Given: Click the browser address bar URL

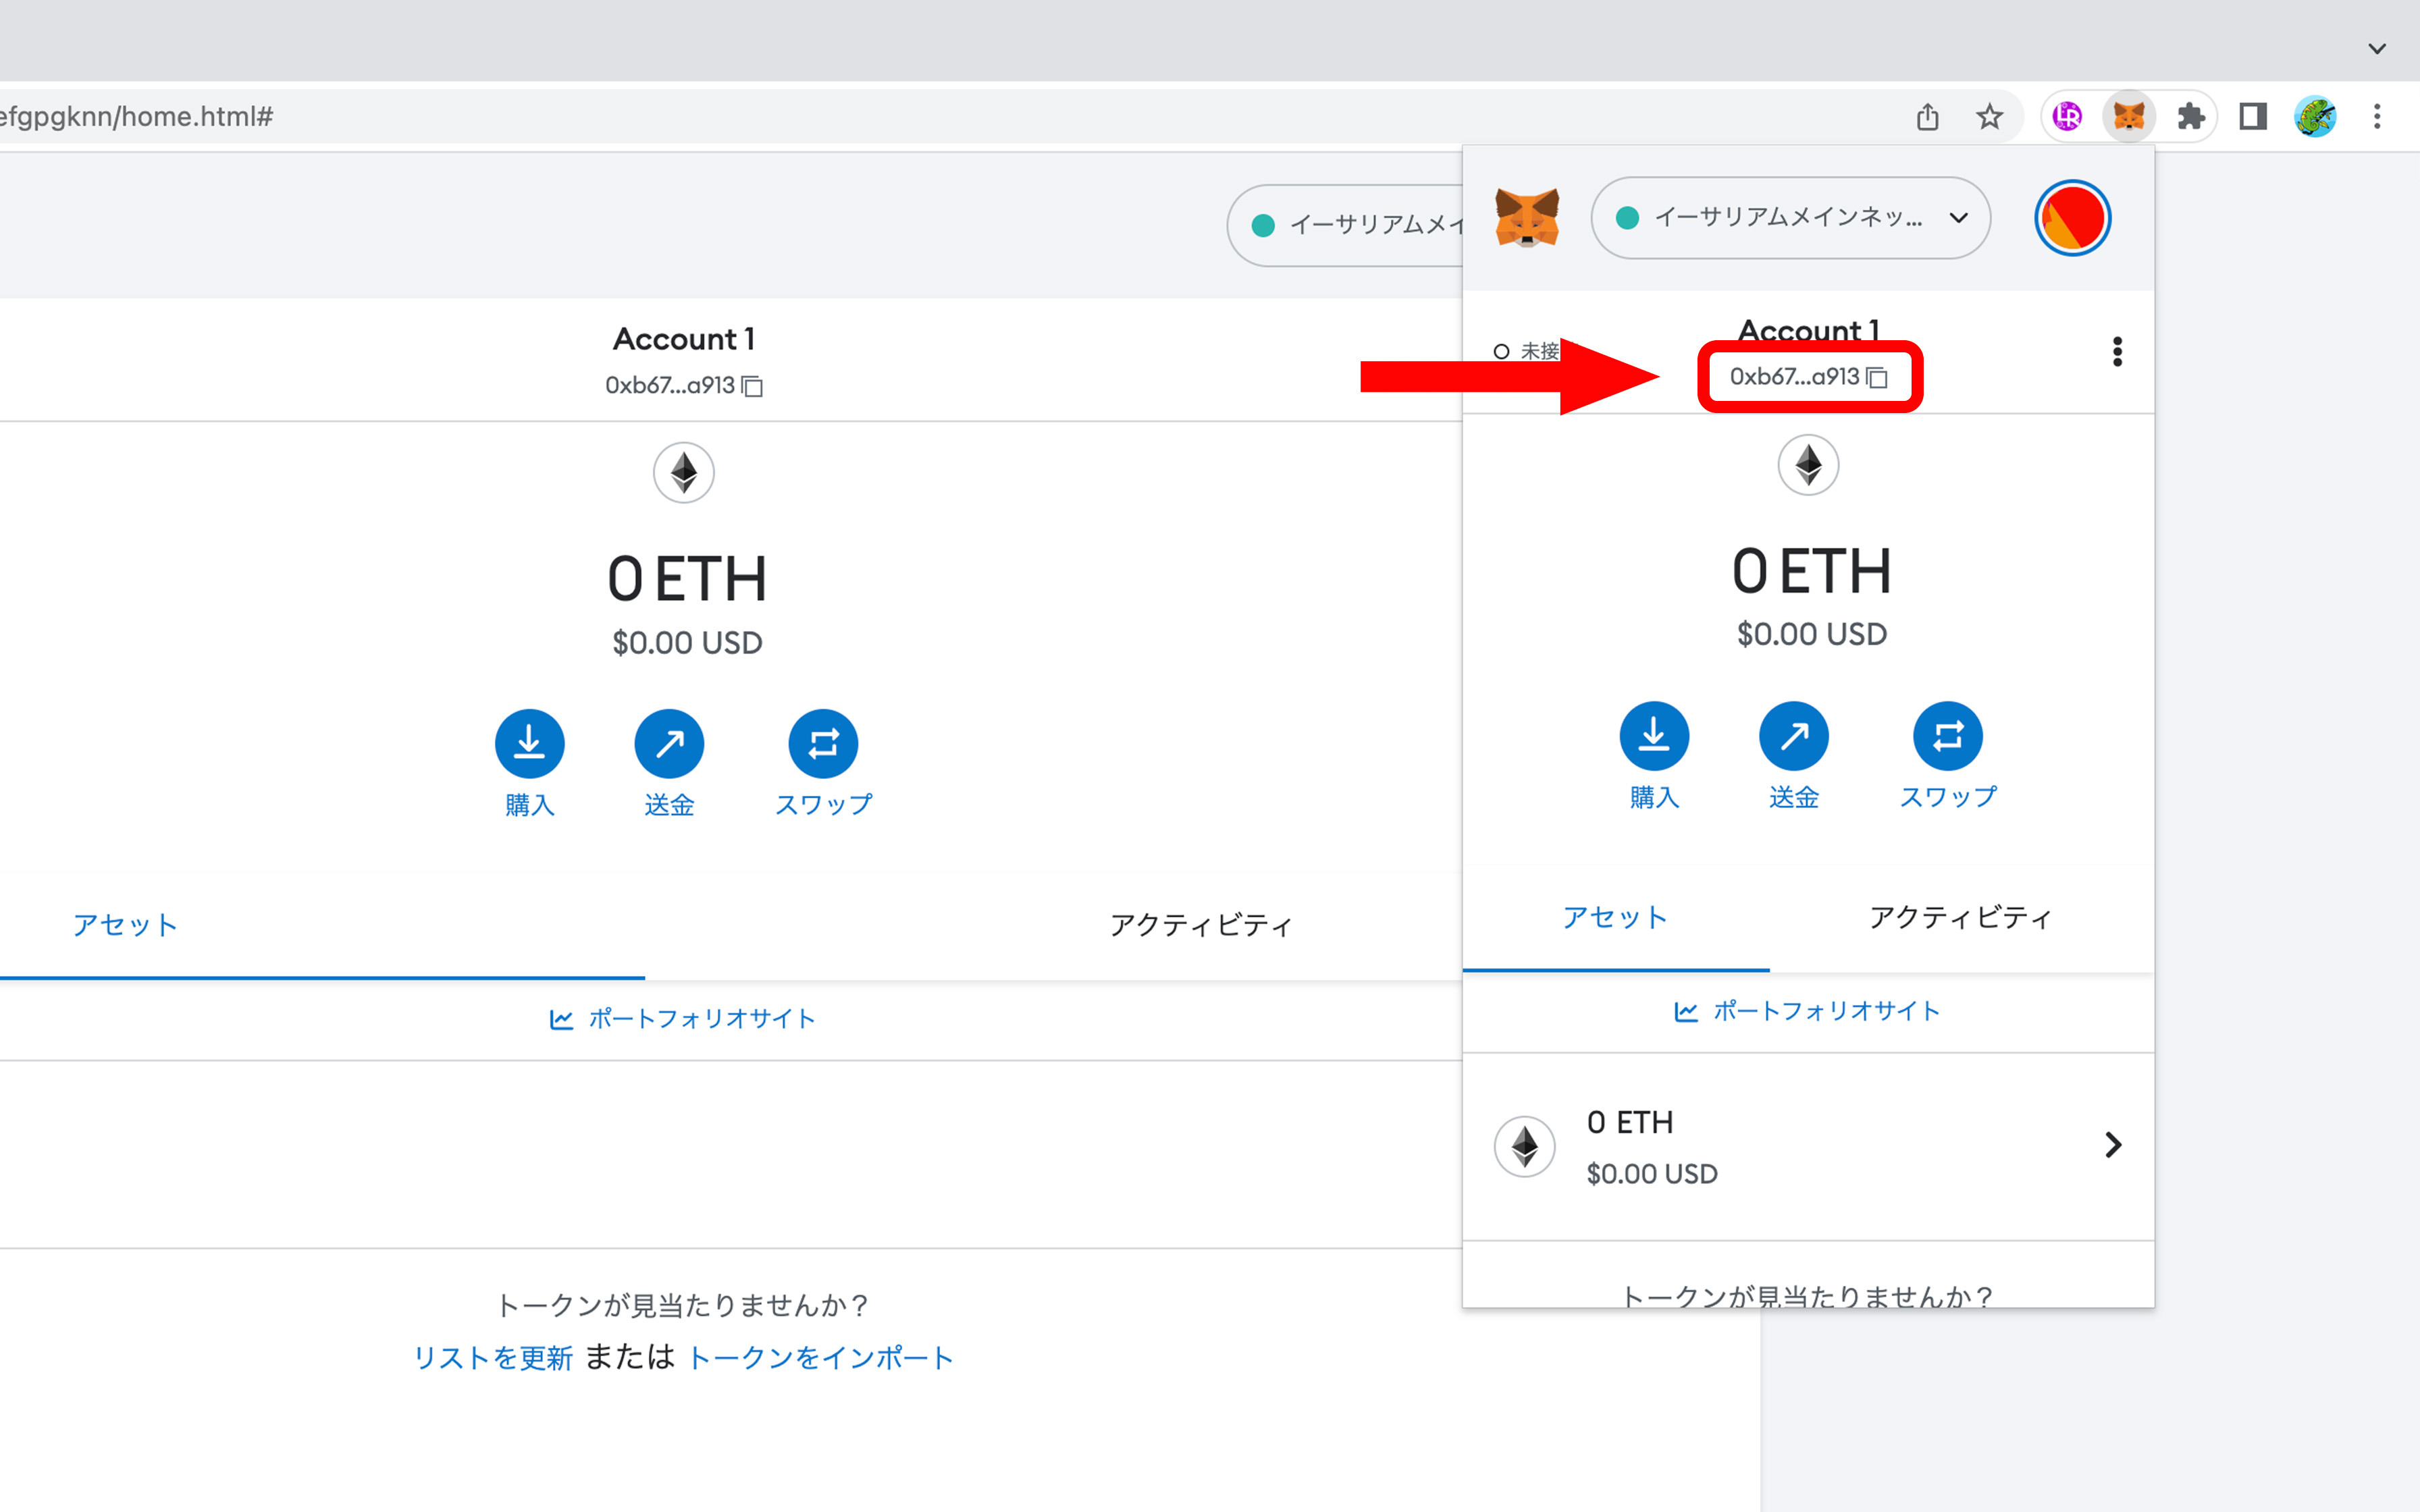Looking at the screenshot, I should (x=136, y=117).
